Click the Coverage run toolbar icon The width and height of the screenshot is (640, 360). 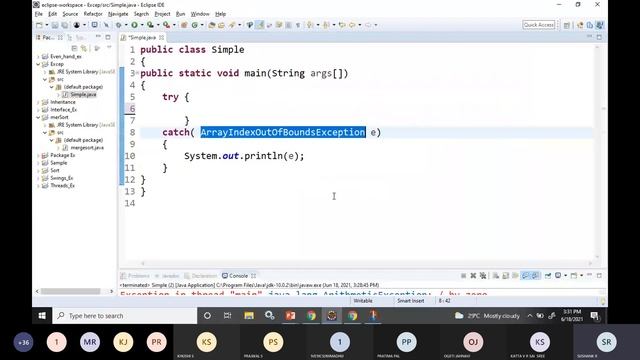pyautogui.click(x=150, y=25)
